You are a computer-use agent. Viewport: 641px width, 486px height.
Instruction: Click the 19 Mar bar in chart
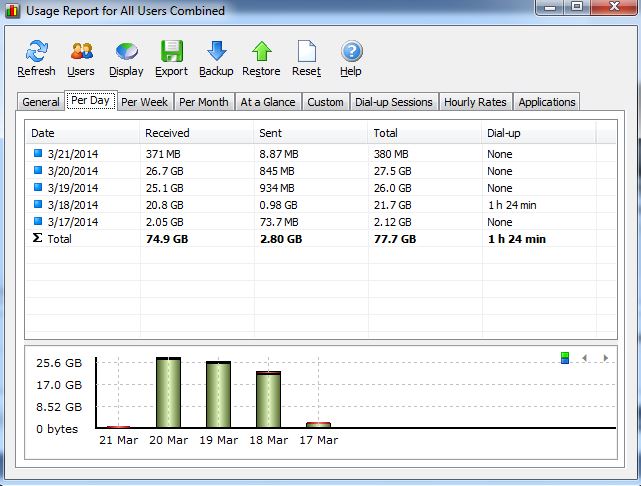(218, 394)
